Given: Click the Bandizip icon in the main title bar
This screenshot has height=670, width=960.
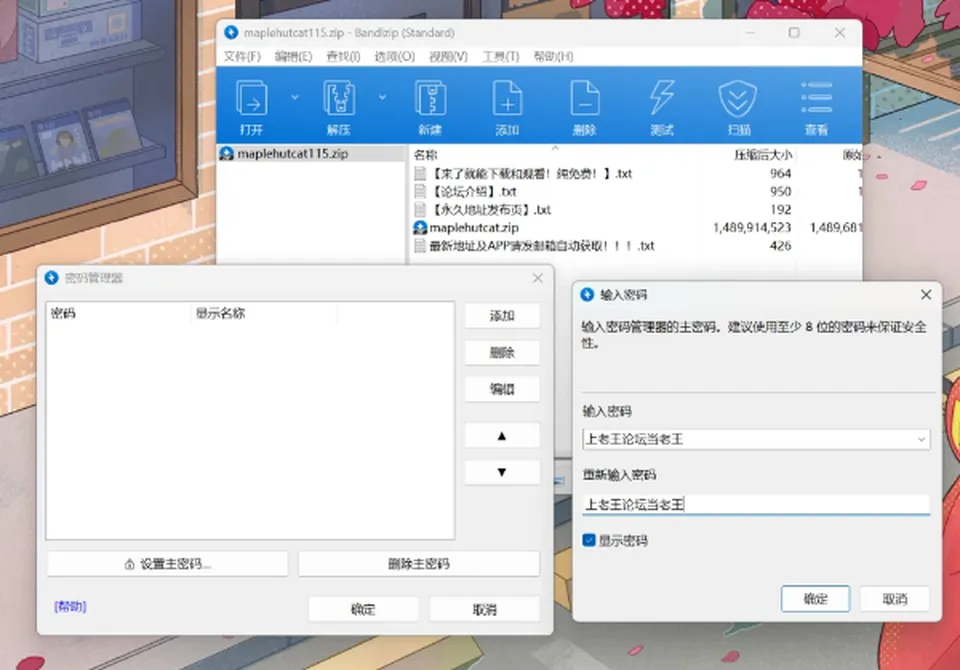Looking at the screenshot, I should tap(231, 32).
